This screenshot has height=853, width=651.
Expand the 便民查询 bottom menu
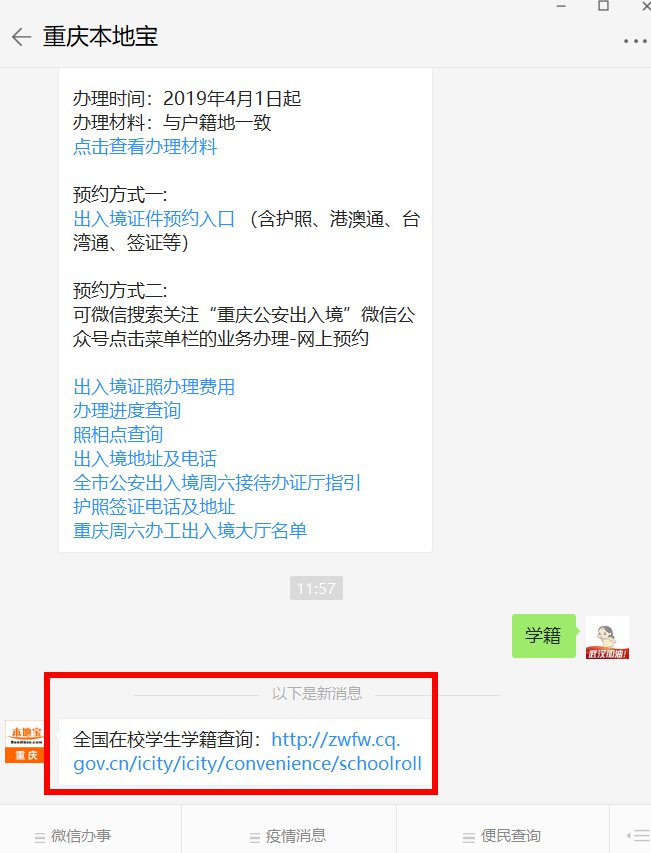point(502,836)
